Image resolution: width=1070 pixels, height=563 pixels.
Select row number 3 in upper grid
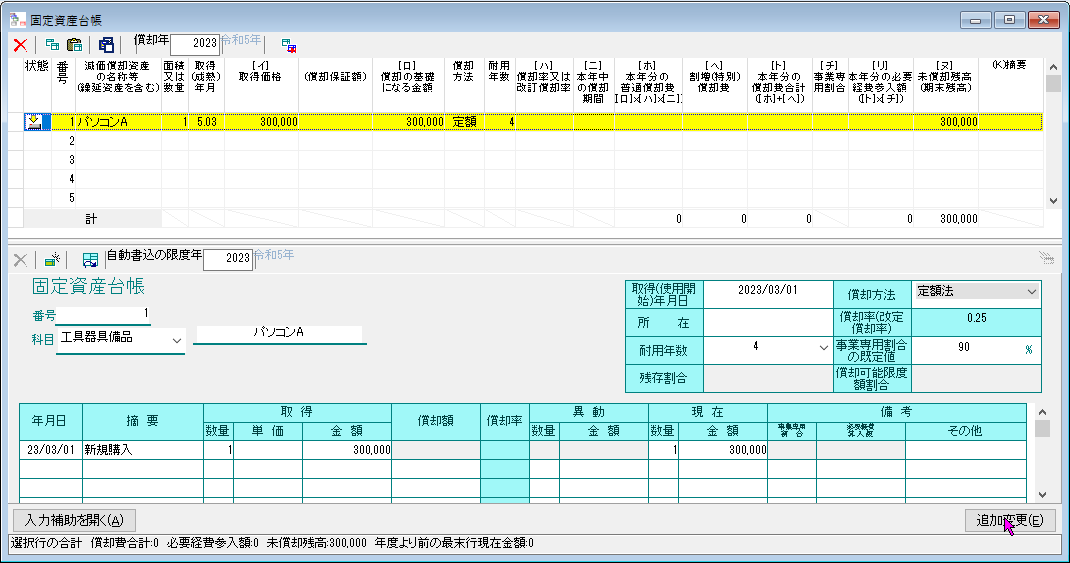tap(63, 160)
